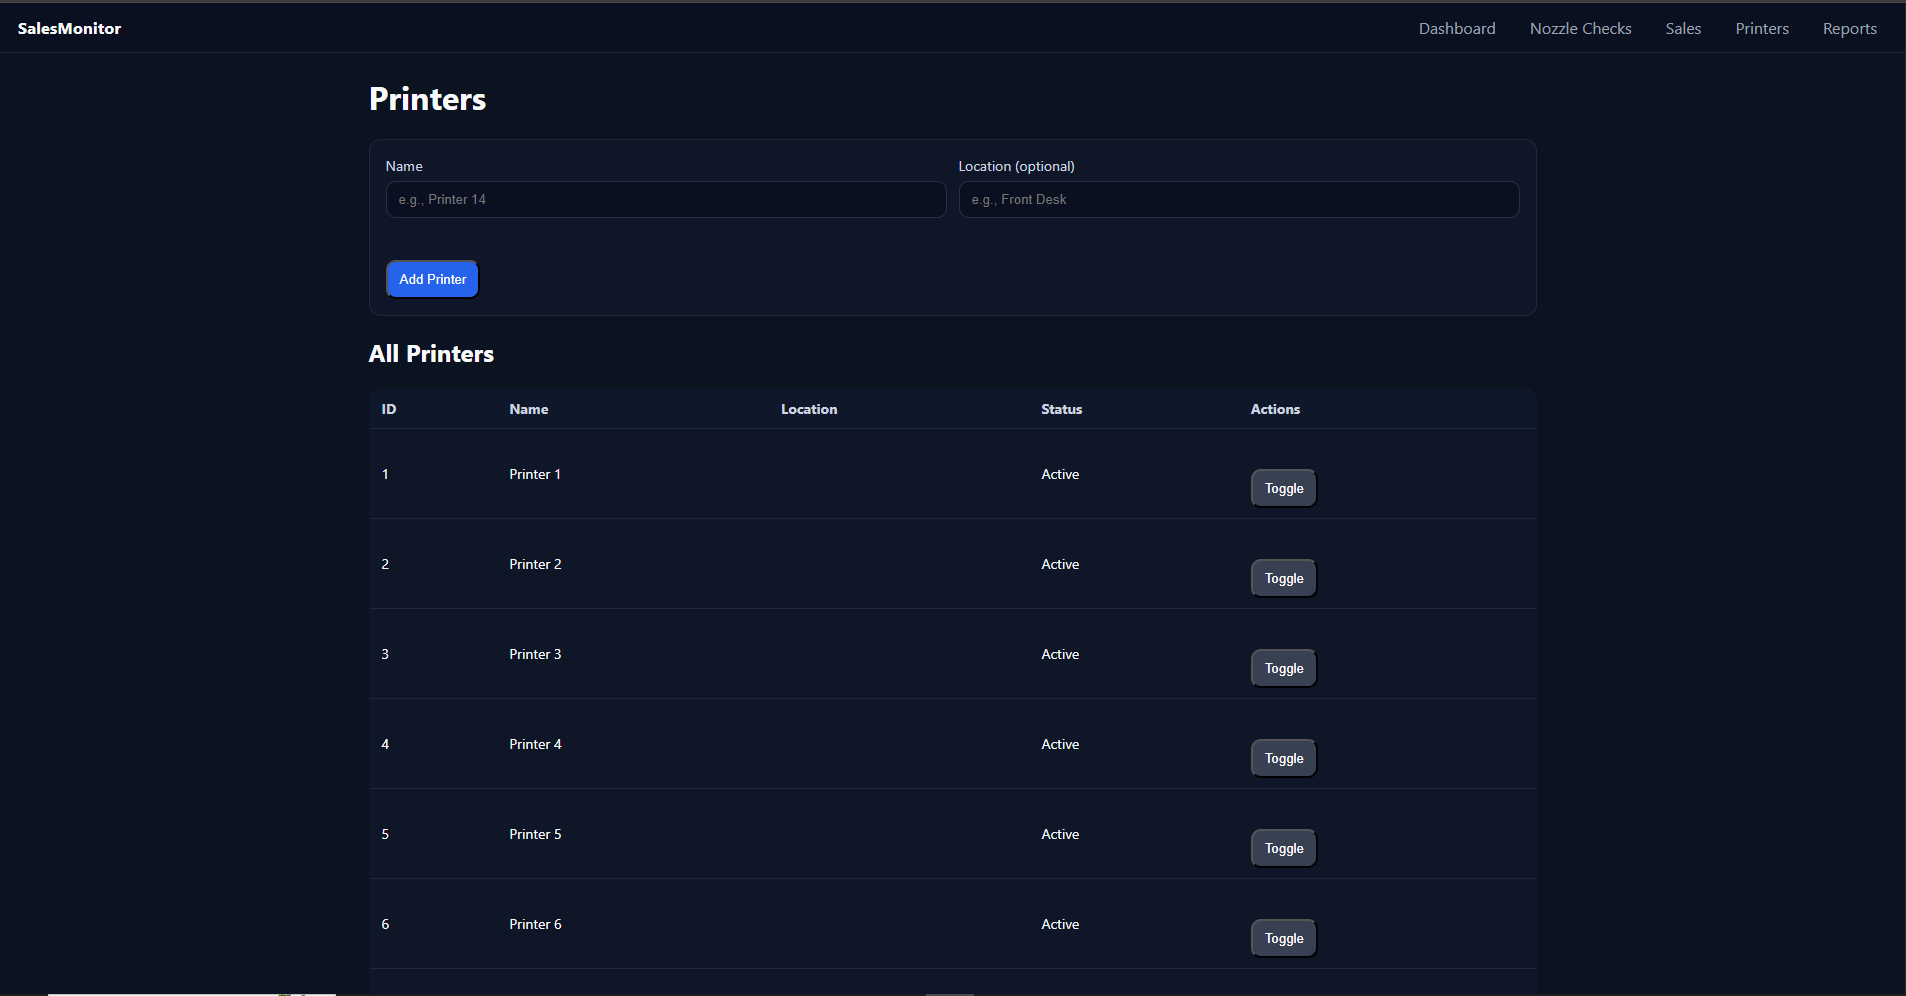Toggle status of Printer 1
This screenshot has height=996, width=1906.
point(1283,489)
